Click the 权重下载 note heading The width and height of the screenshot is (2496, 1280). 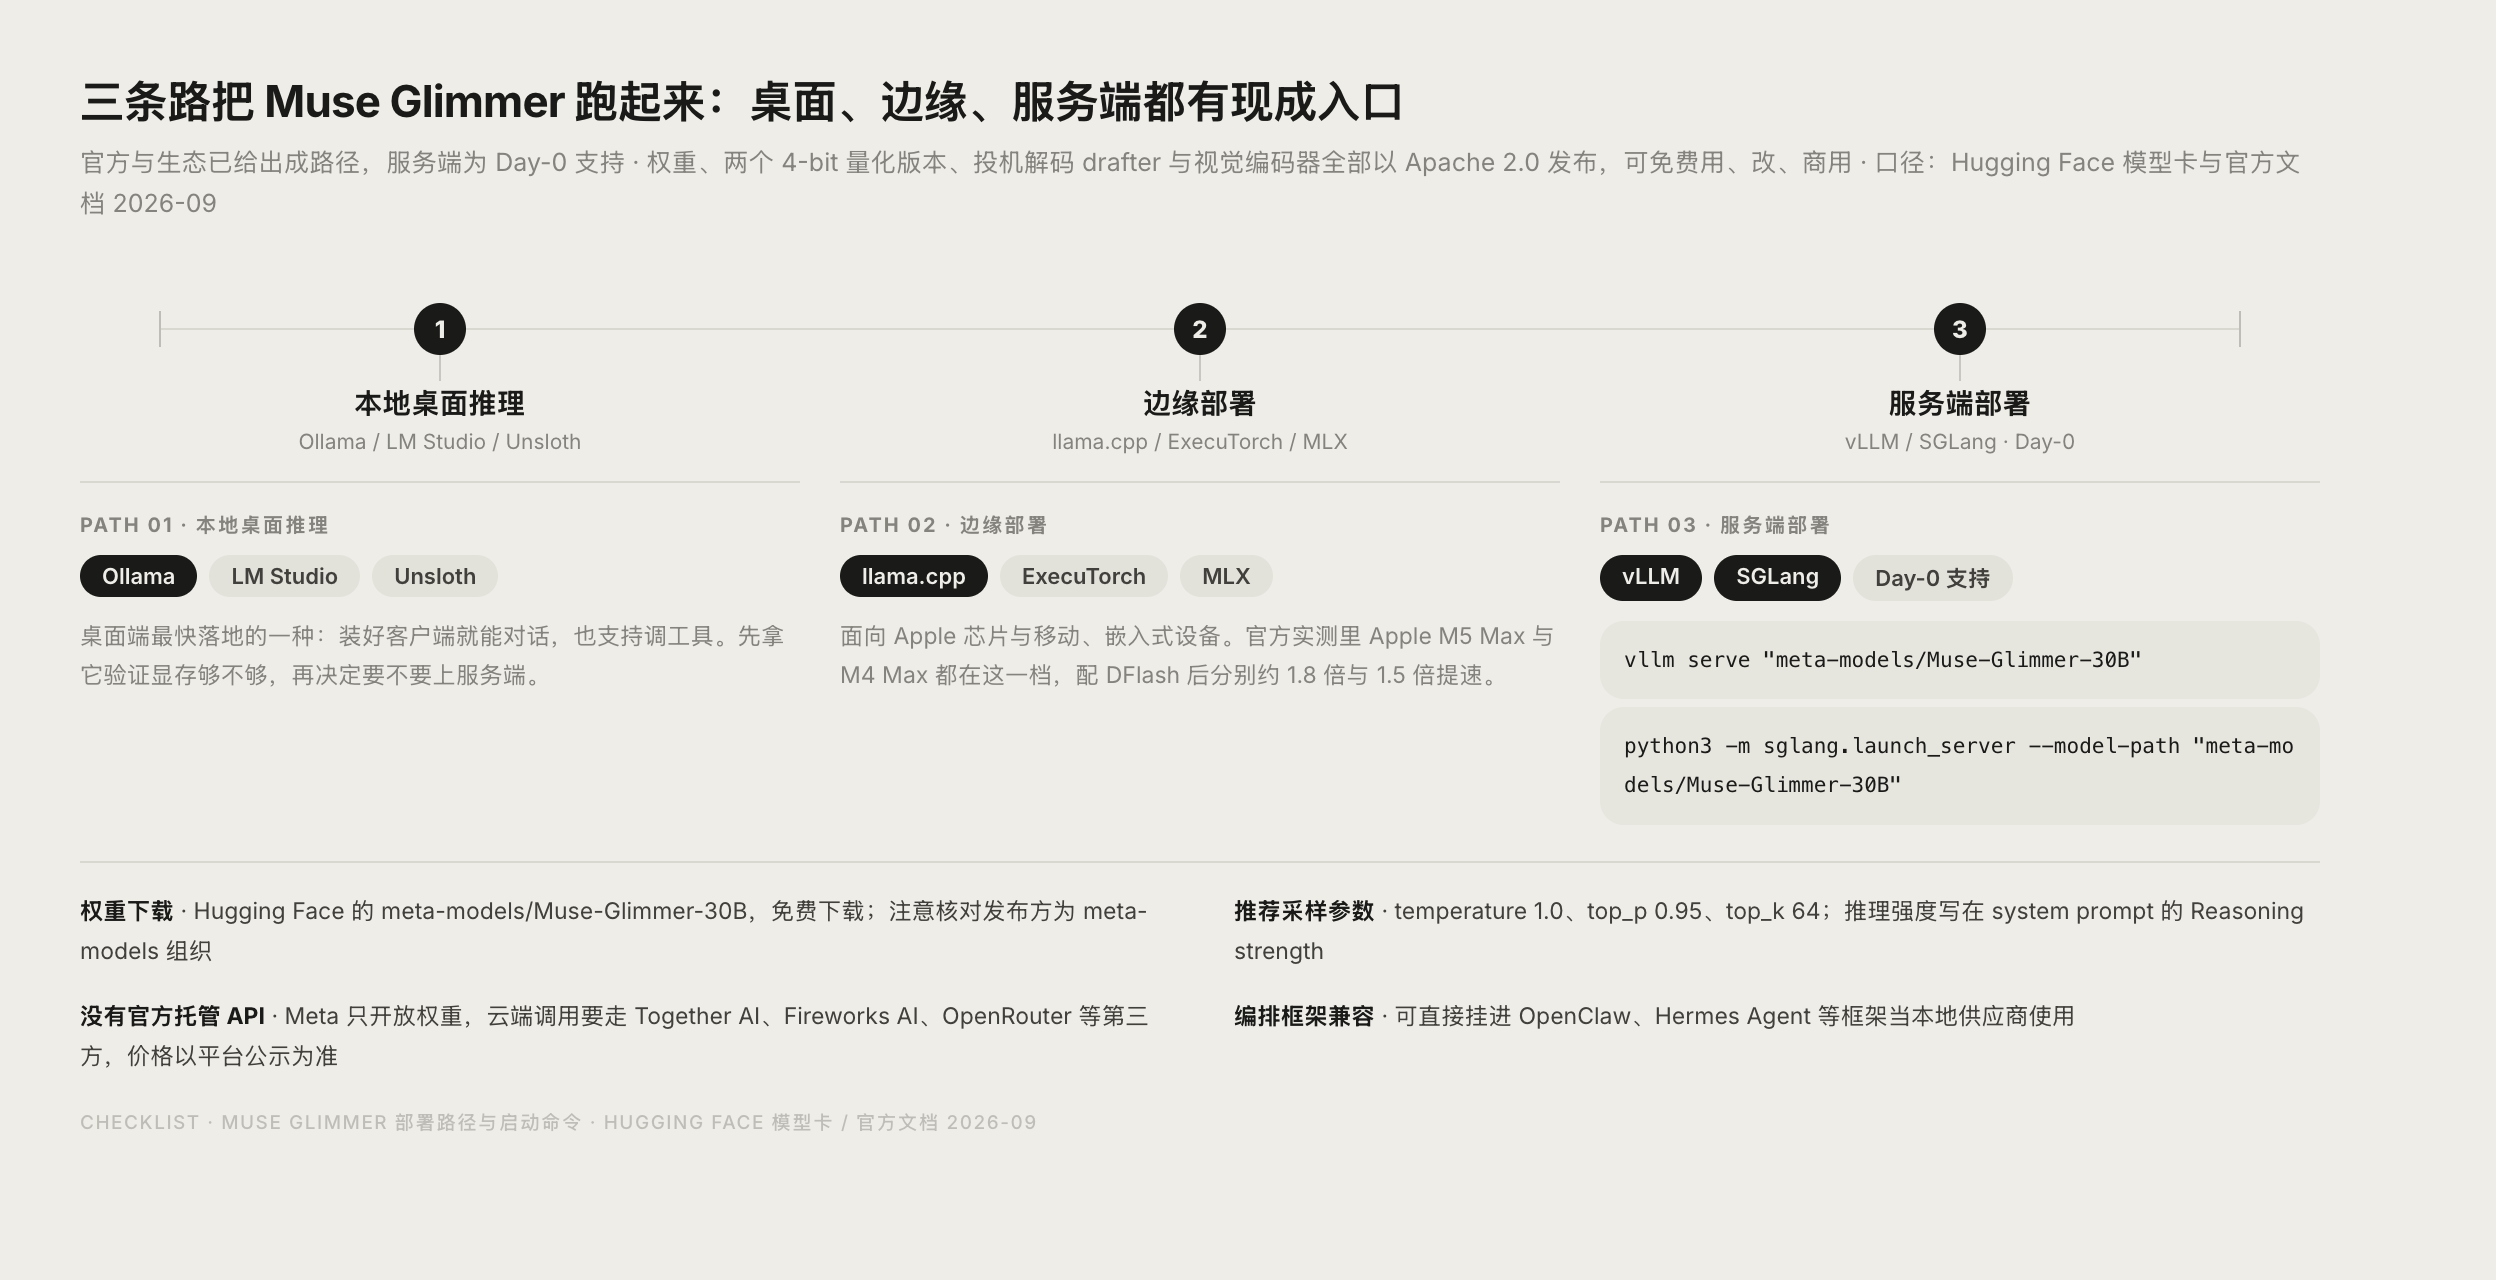point(126,911)
